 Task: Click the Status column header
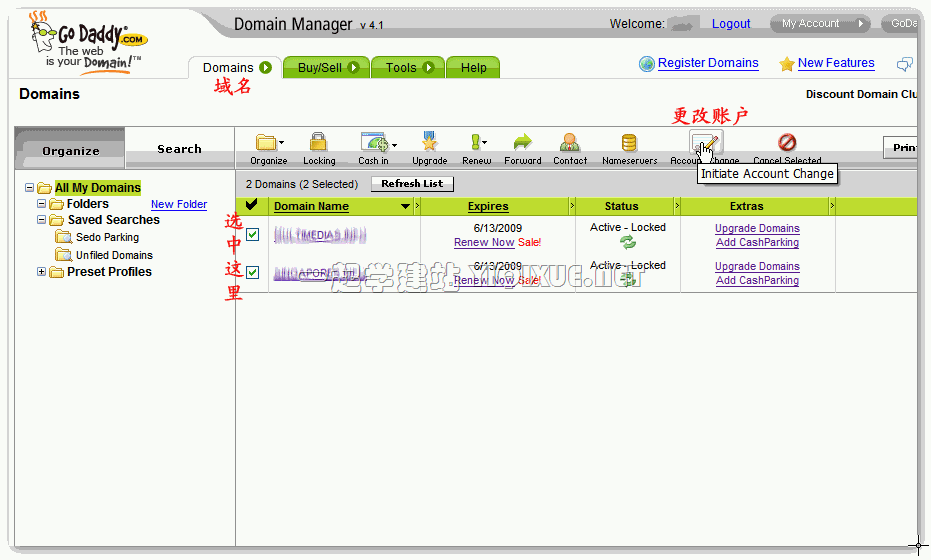[621, 206]
